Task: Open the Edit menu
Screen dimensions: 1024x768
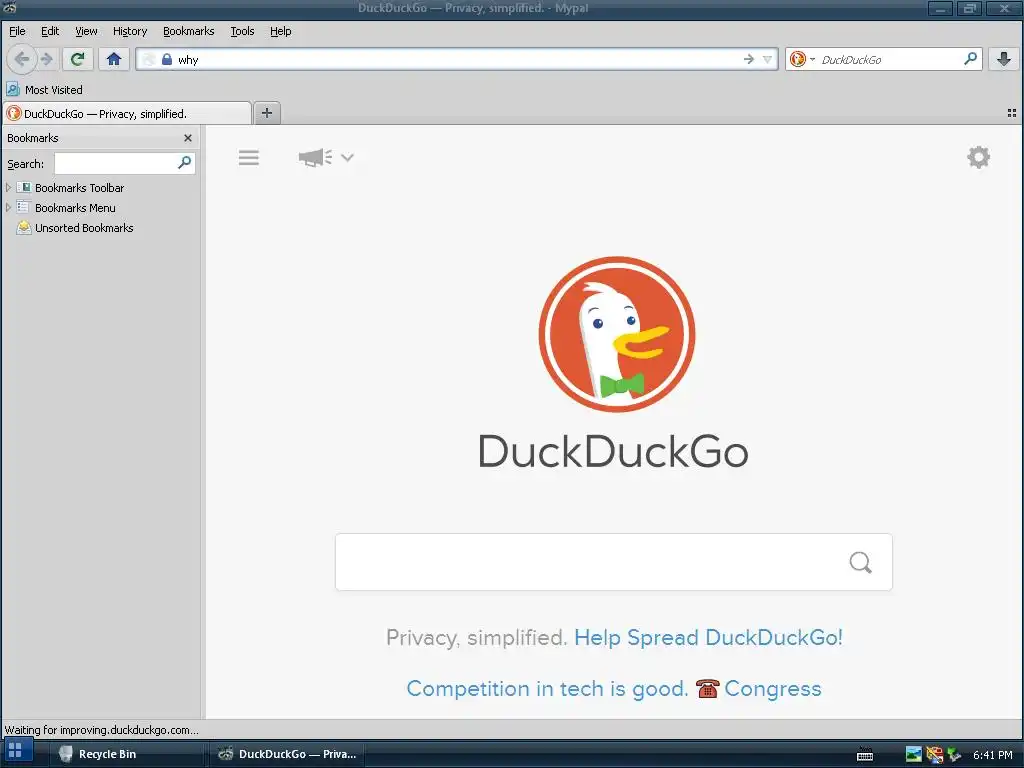Action: [x=50, y=31]
